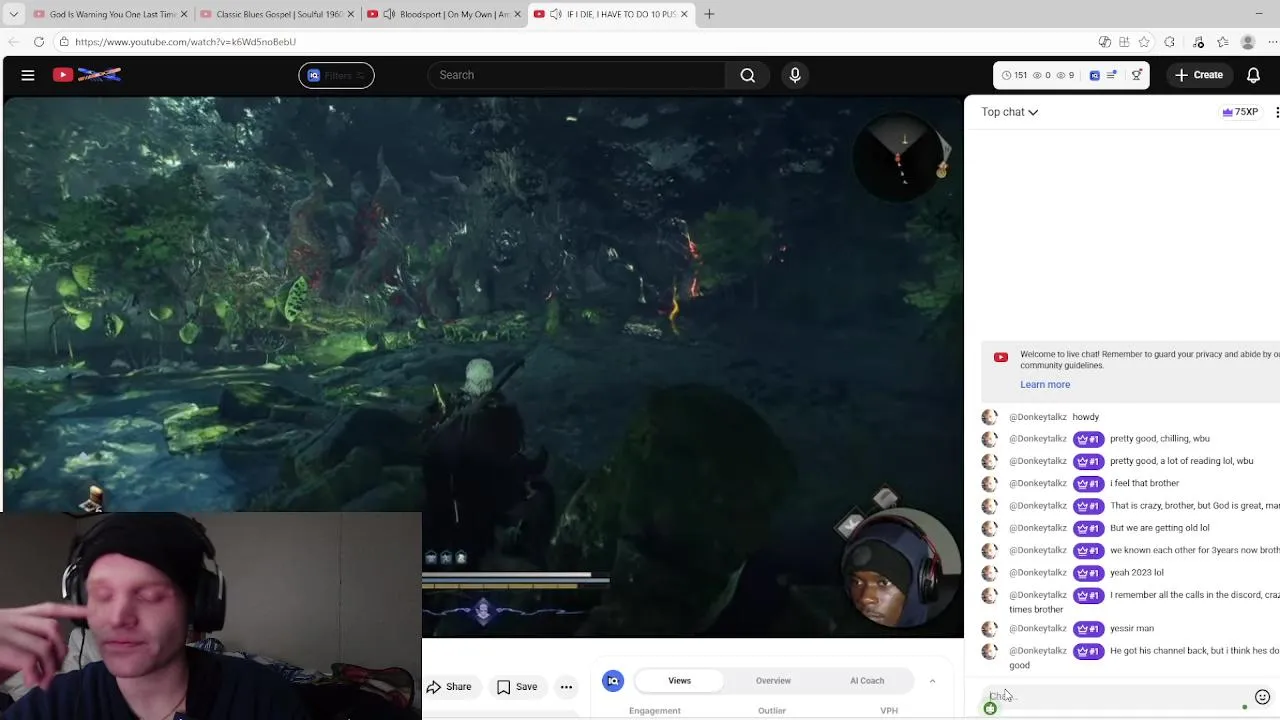Collapse the vidIQ panel with chevron
Viewport: 1280px width, 720px height.
[932, 681]
